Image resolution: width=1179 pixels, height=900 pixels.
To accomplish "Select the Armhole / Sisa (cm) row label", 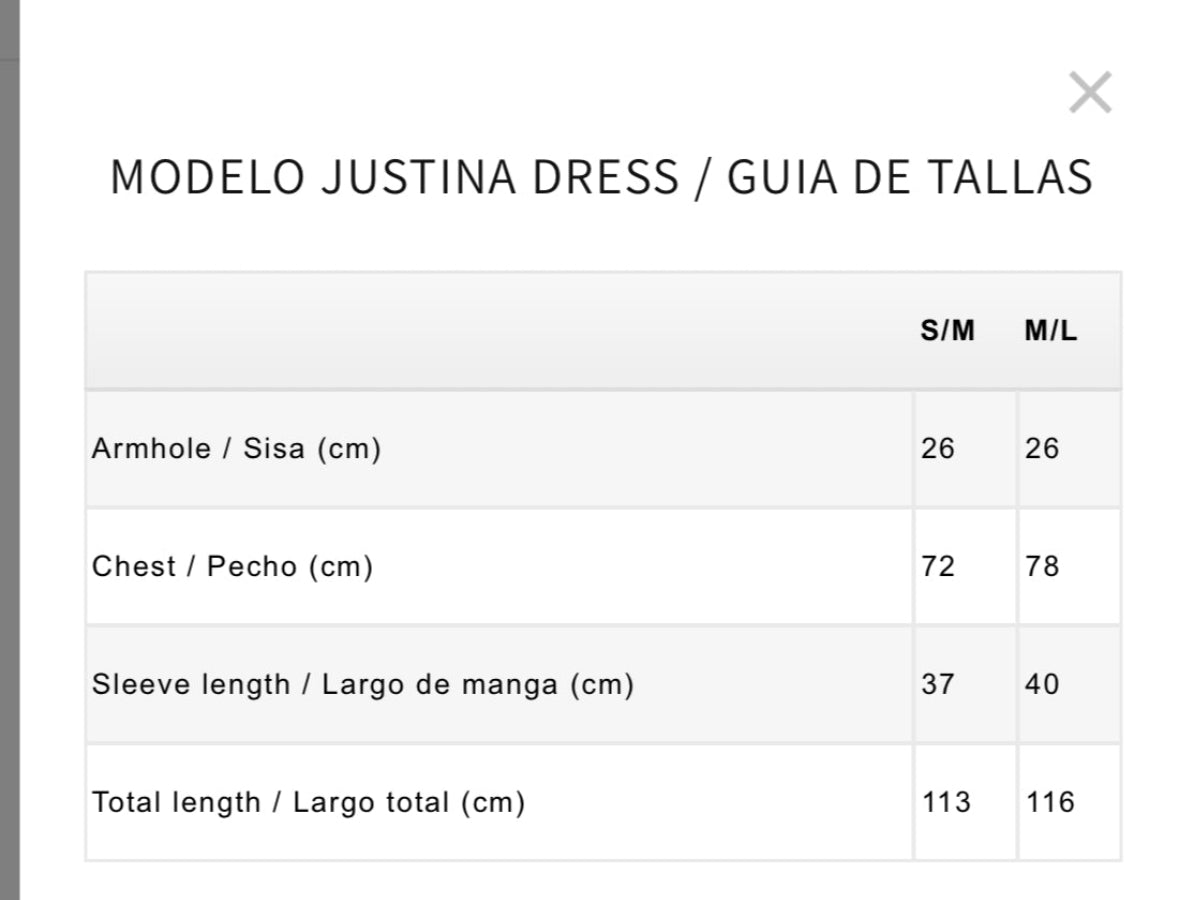I will point(237,449).
